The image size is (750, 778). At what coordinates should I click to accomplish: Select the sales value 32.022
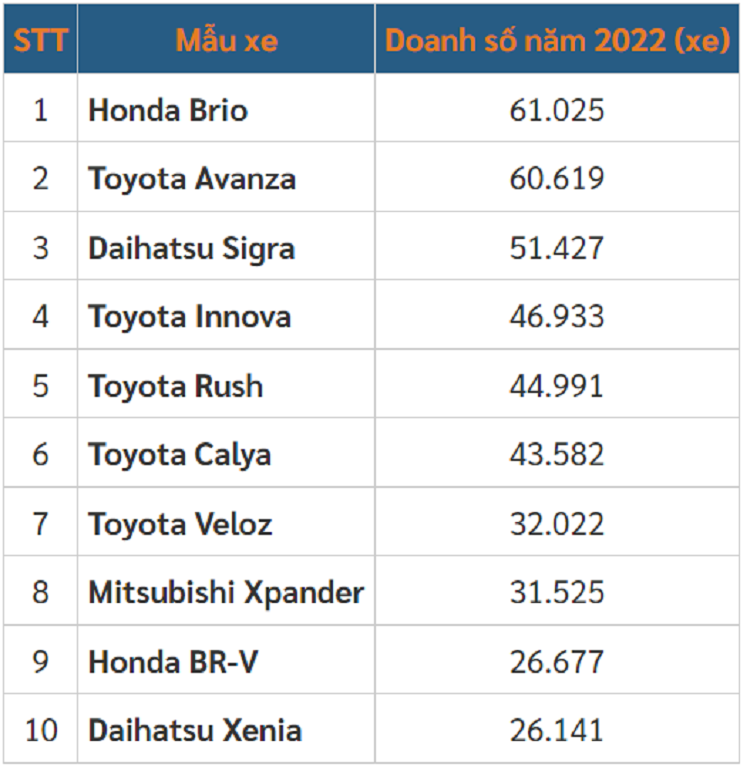557,524
